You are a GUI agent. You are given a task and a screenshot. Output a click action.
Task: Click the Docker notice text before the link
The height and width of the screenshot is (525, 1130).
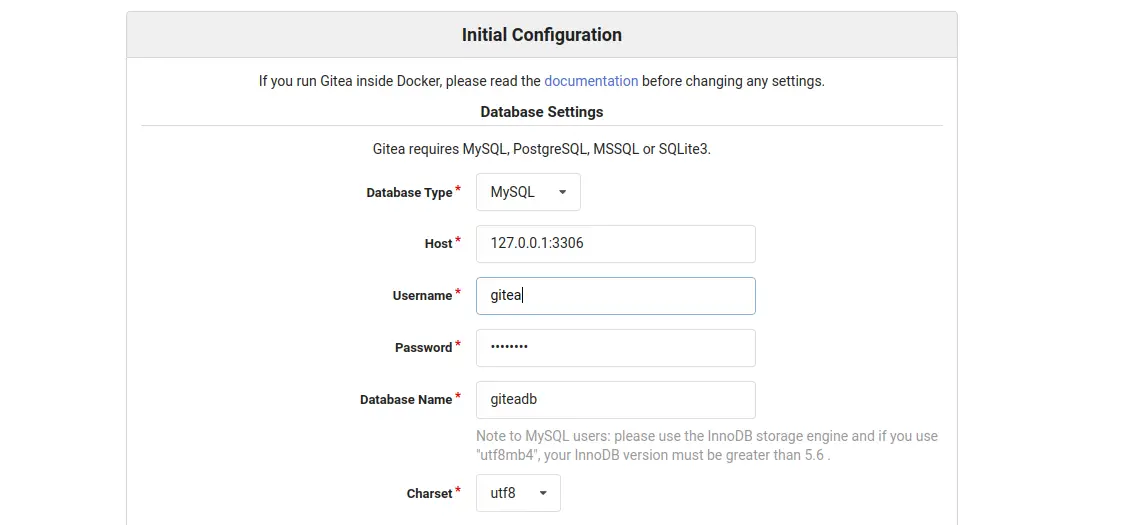point(399,81)
